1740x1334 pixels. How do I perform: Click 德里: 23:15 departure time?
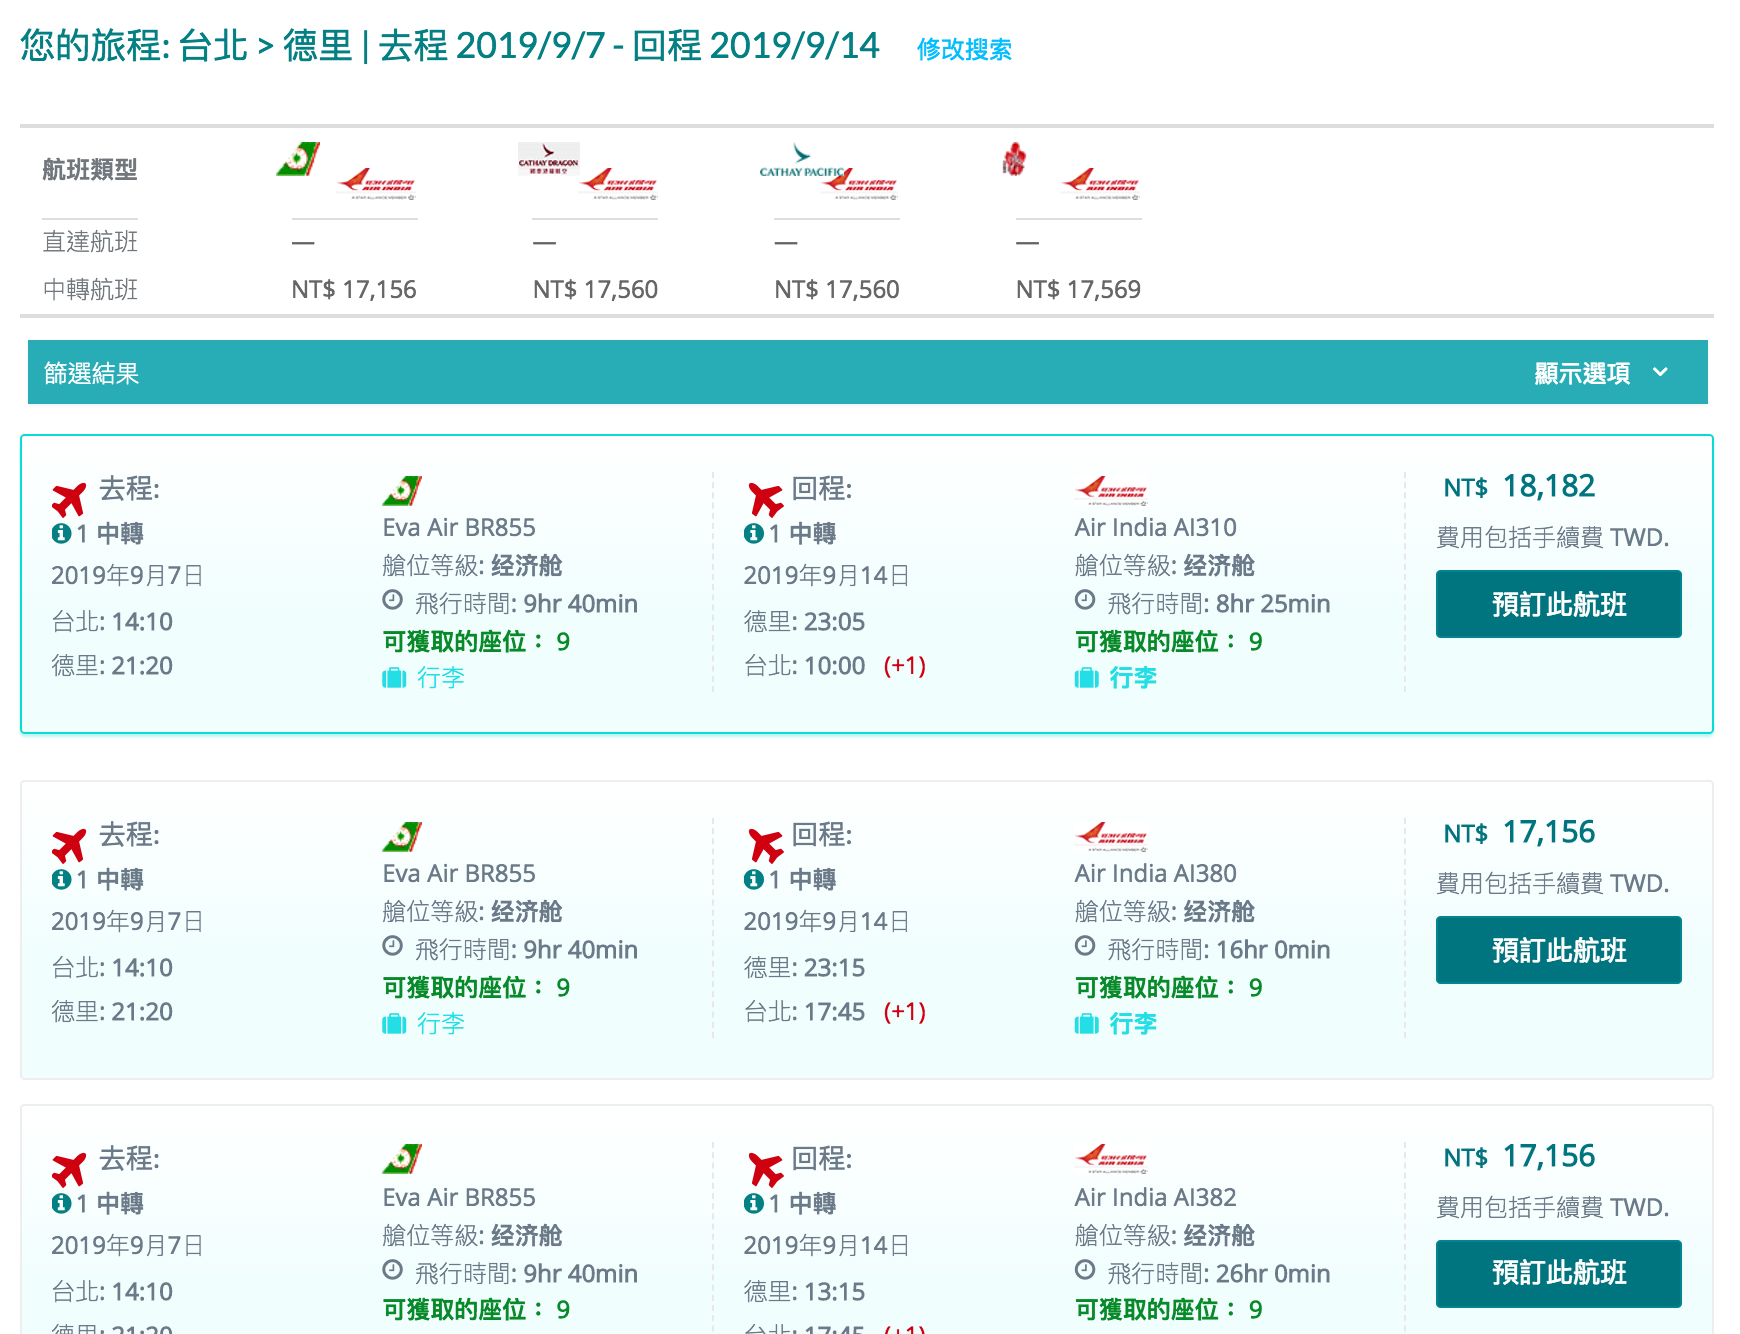(x=804, y=968)
